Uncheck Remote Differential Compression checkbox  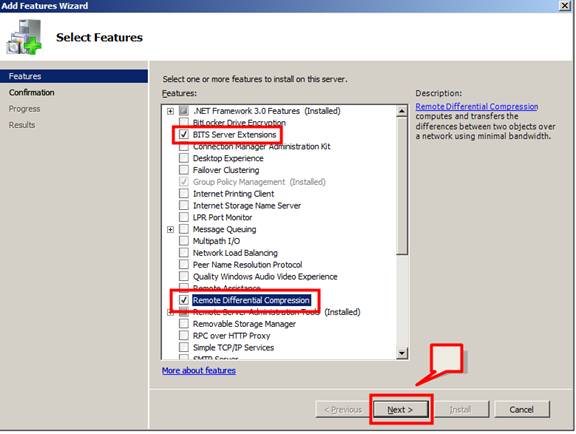(x=184, y=300)
